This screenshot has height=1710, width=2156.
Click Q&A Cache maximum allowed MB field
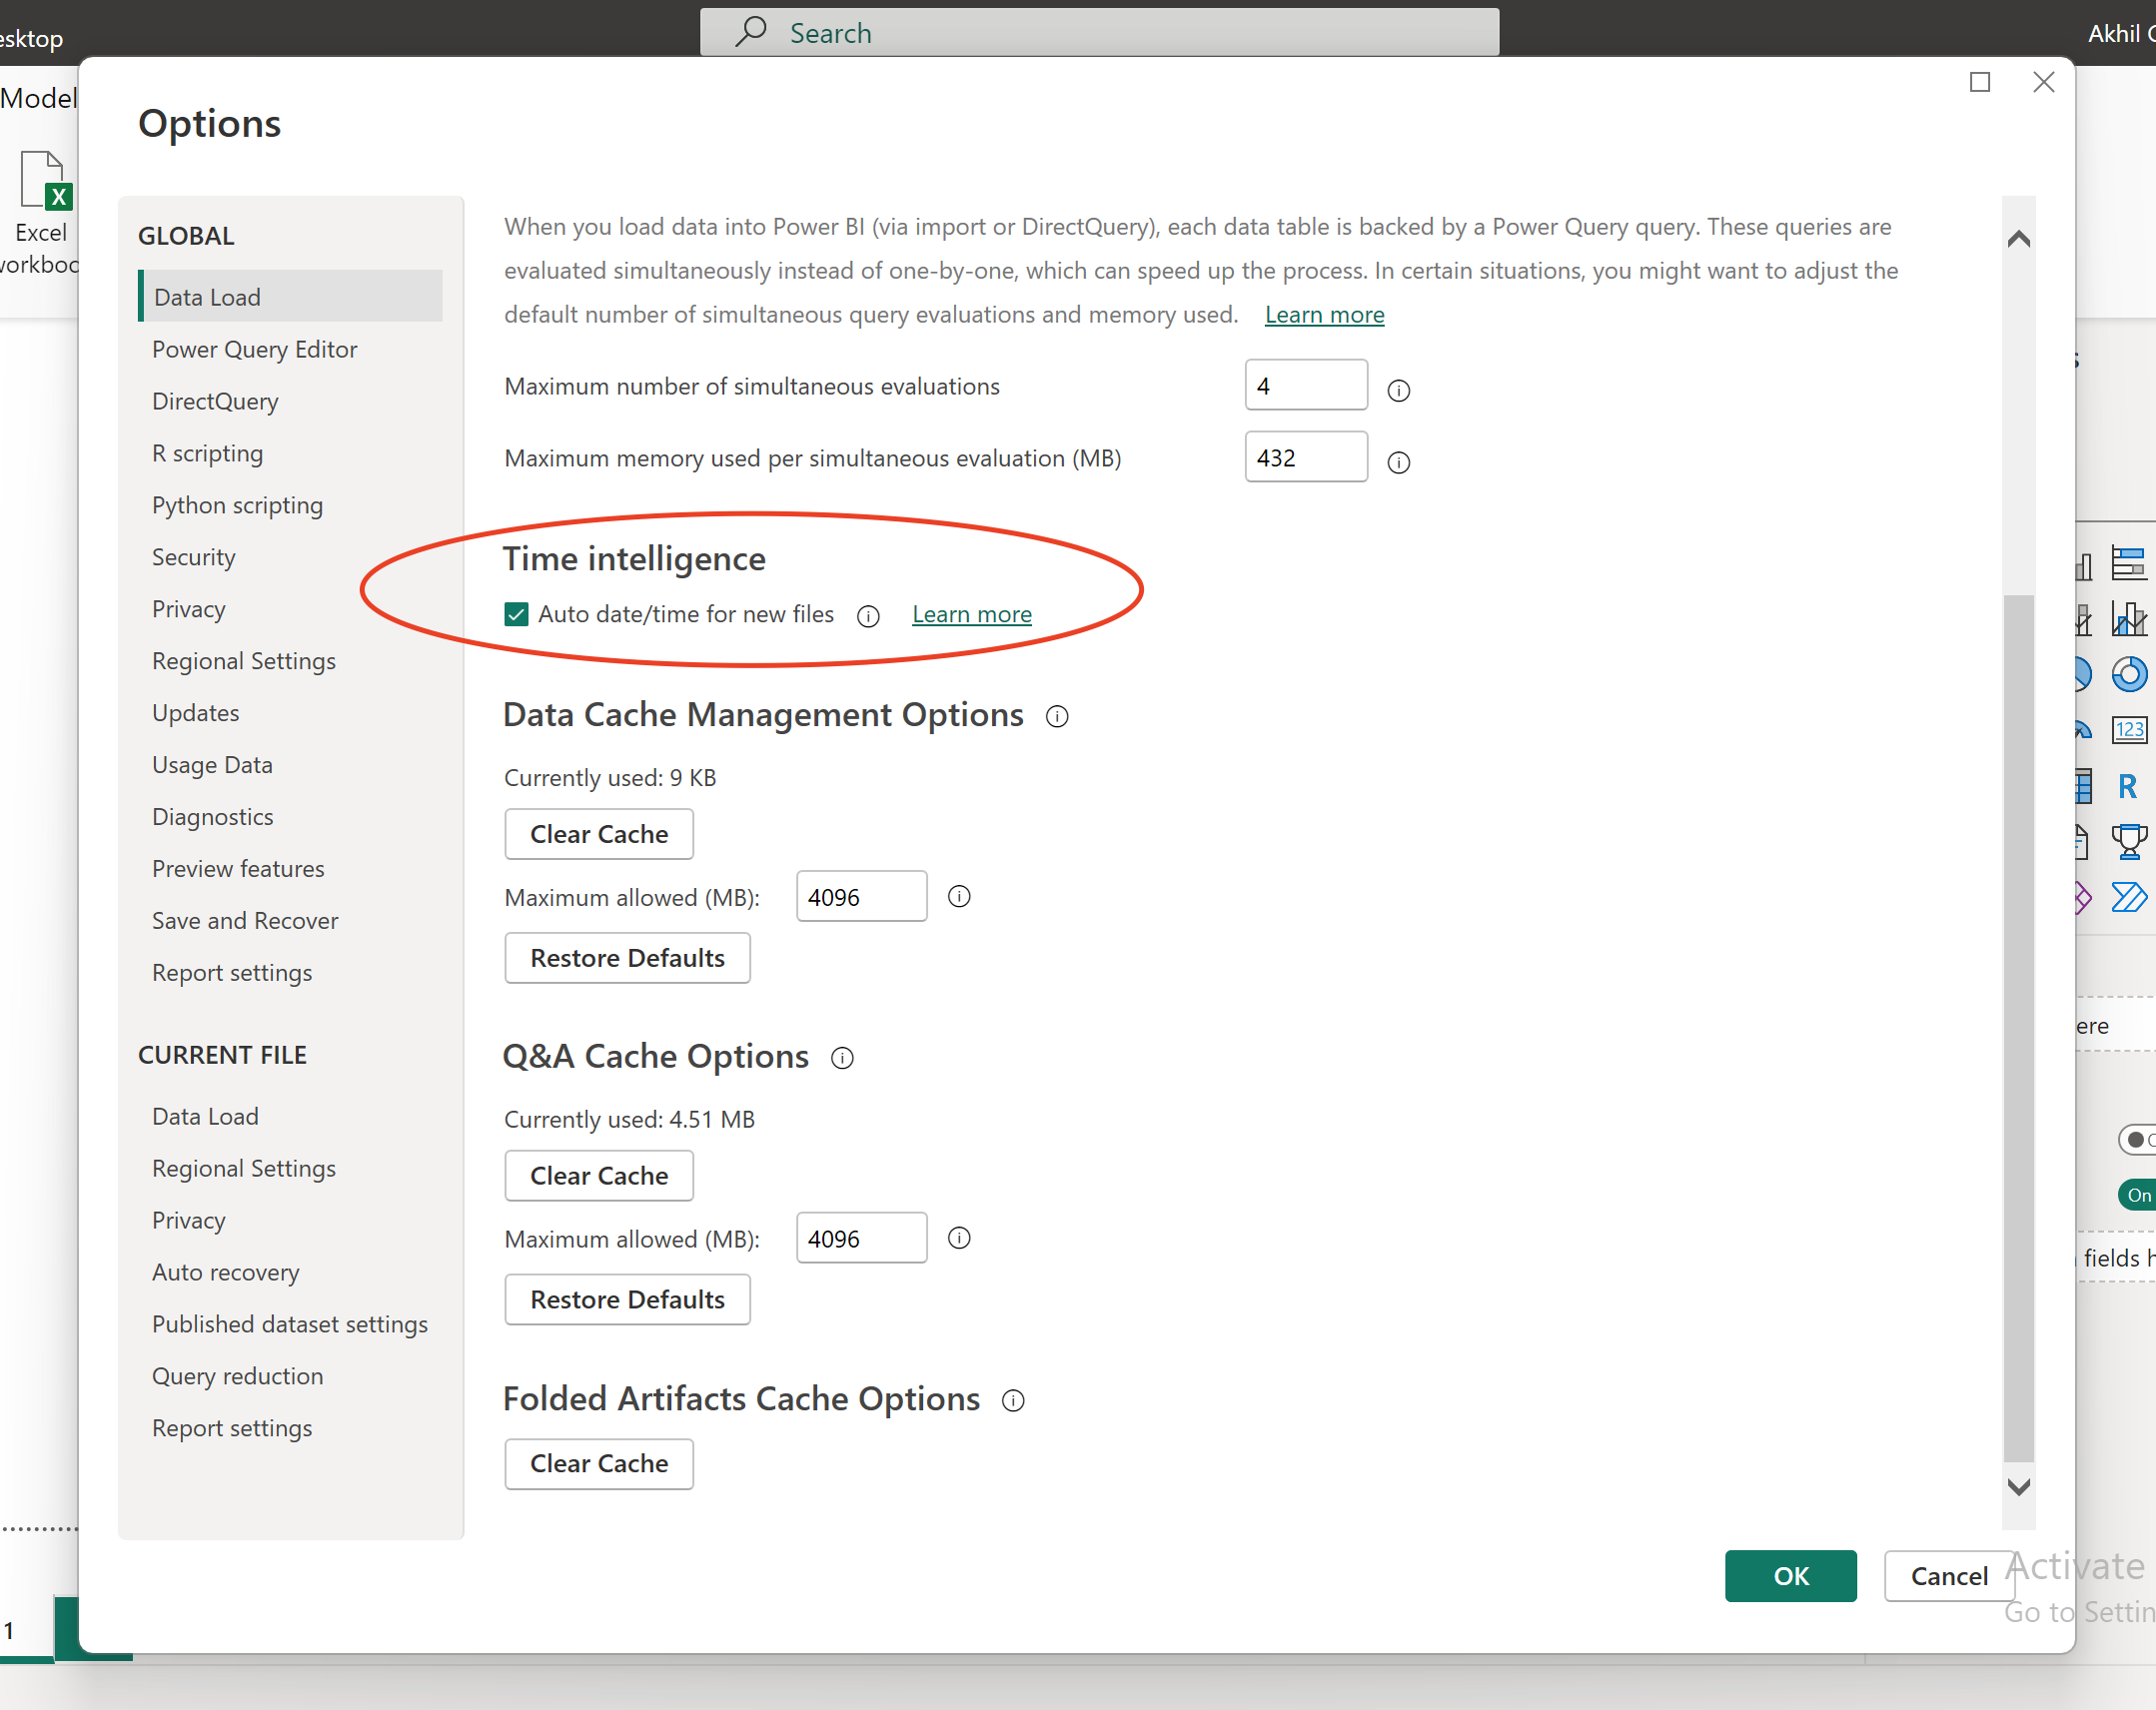click(x=861, y=1238)
